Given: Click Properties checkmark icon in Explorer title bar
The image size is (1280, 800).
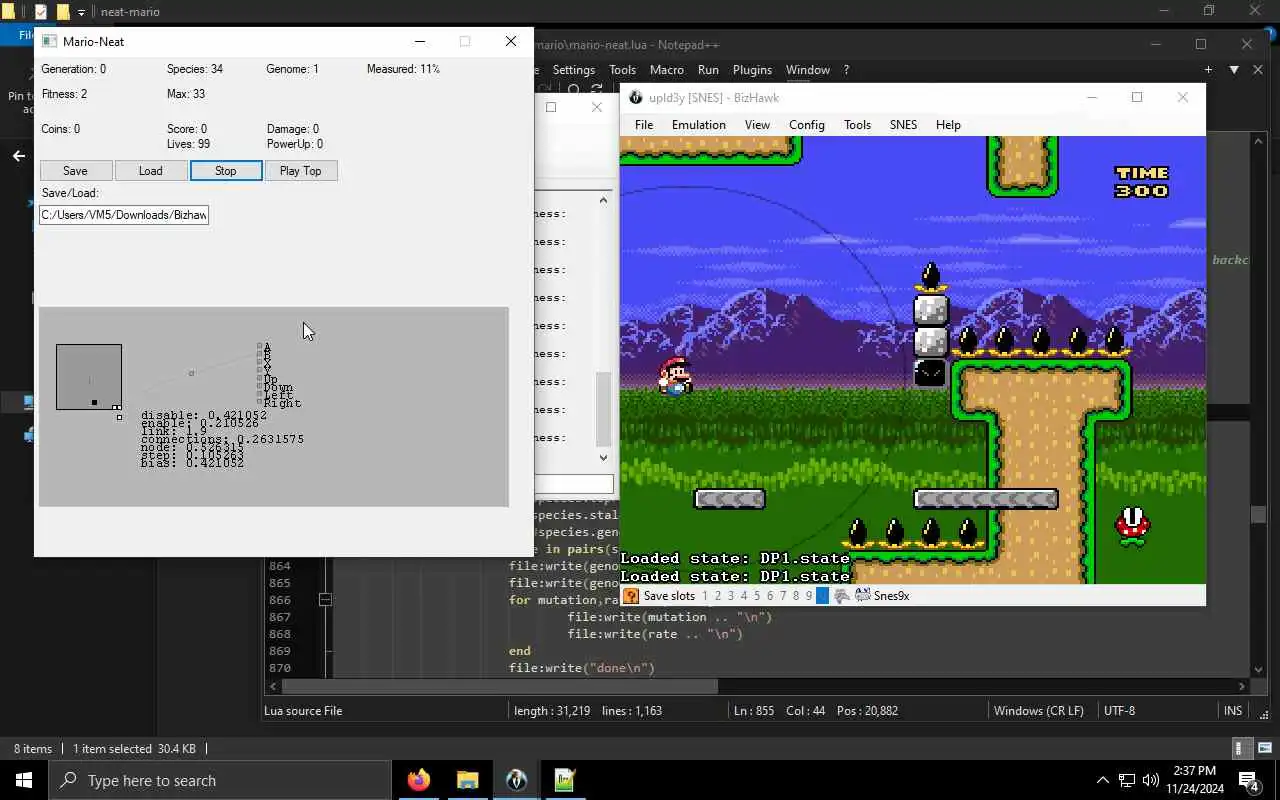Looking at the screenshot, I should [x=41, y=12].
